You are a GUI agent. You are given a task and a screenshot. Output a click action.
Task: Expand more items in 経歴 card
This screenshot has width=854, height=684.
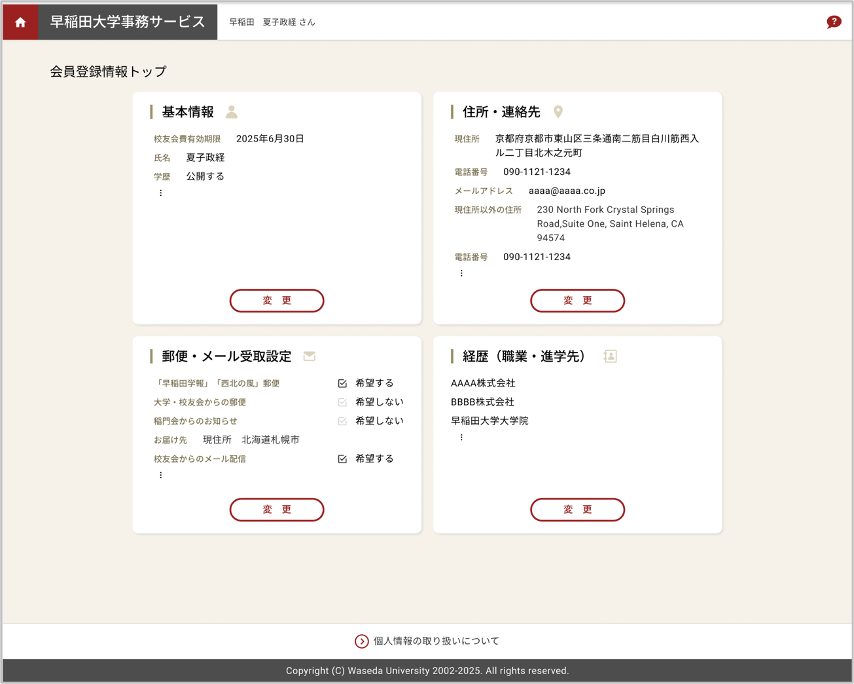(461, 437)
